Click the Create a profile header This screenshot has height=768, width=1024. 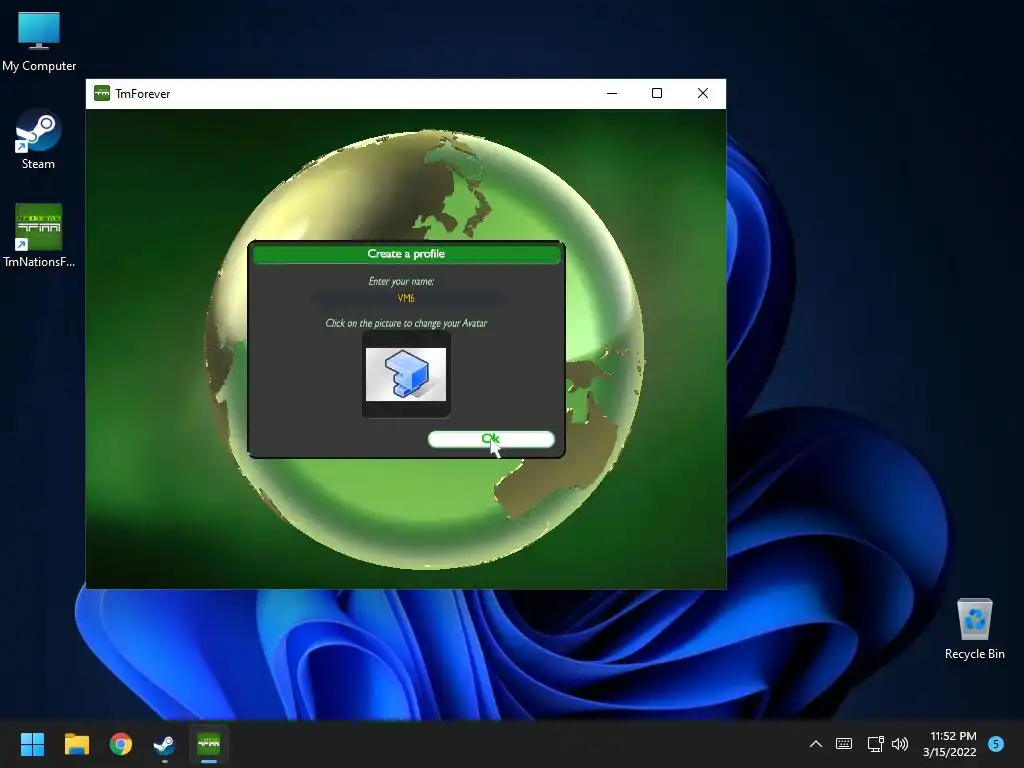pos(406,254)
